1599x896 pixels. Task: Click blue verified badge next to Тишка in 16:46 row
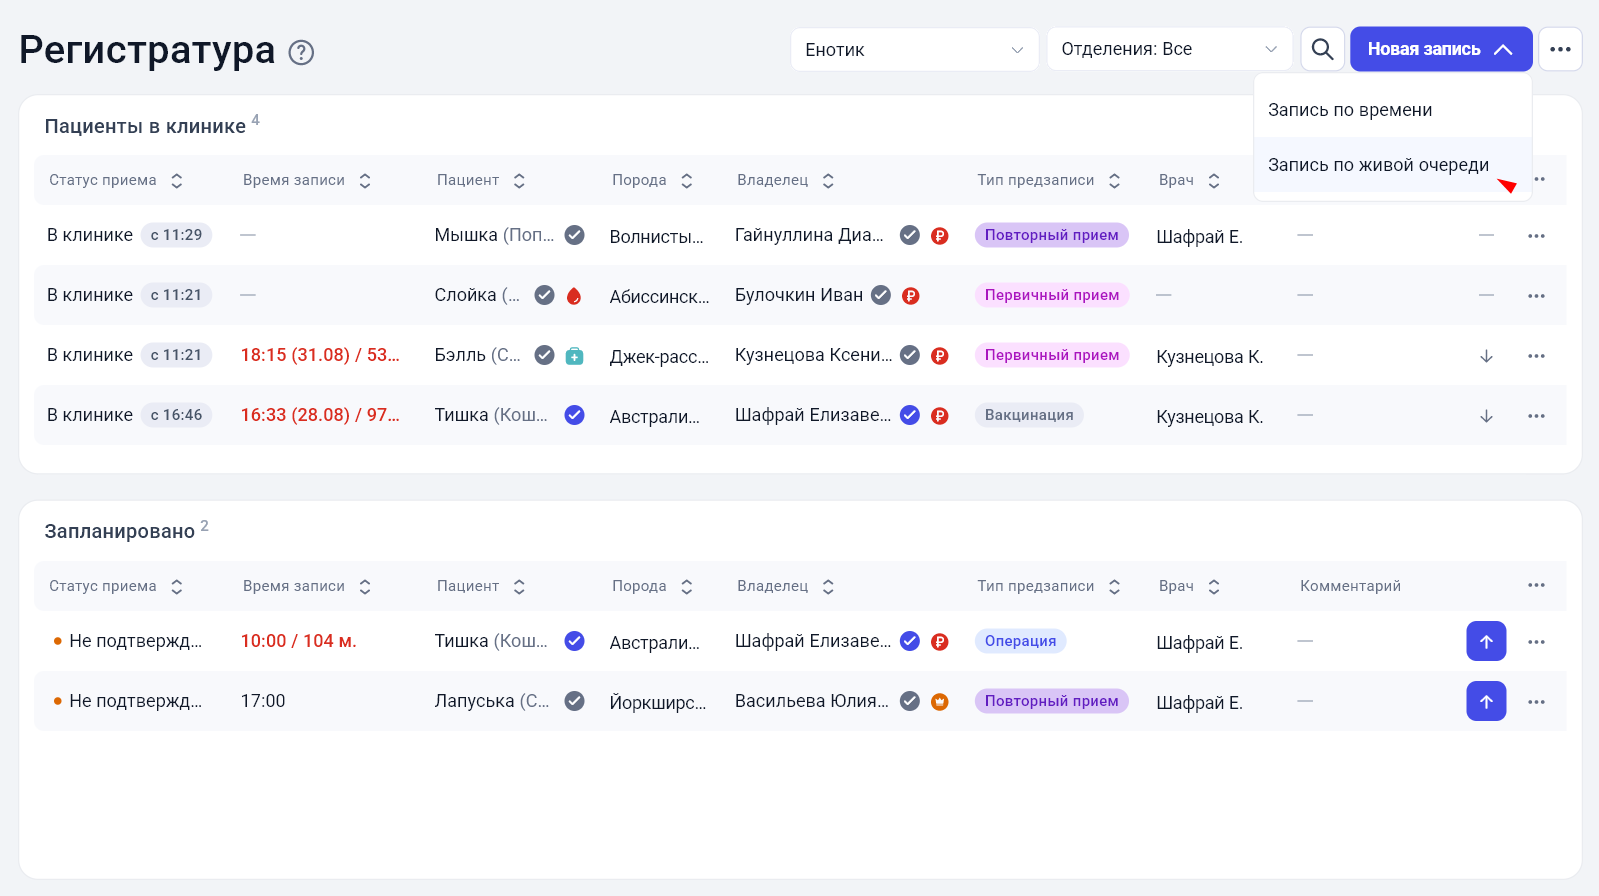[x=574, y=415]
